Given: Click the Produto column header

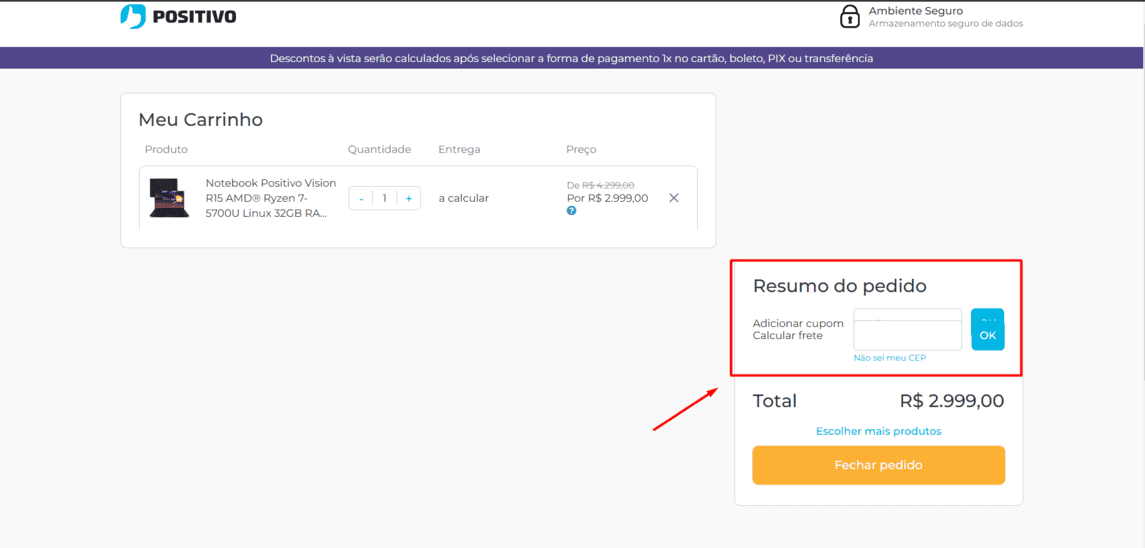Looking at the screenshot, I should (x=166, y=150).
